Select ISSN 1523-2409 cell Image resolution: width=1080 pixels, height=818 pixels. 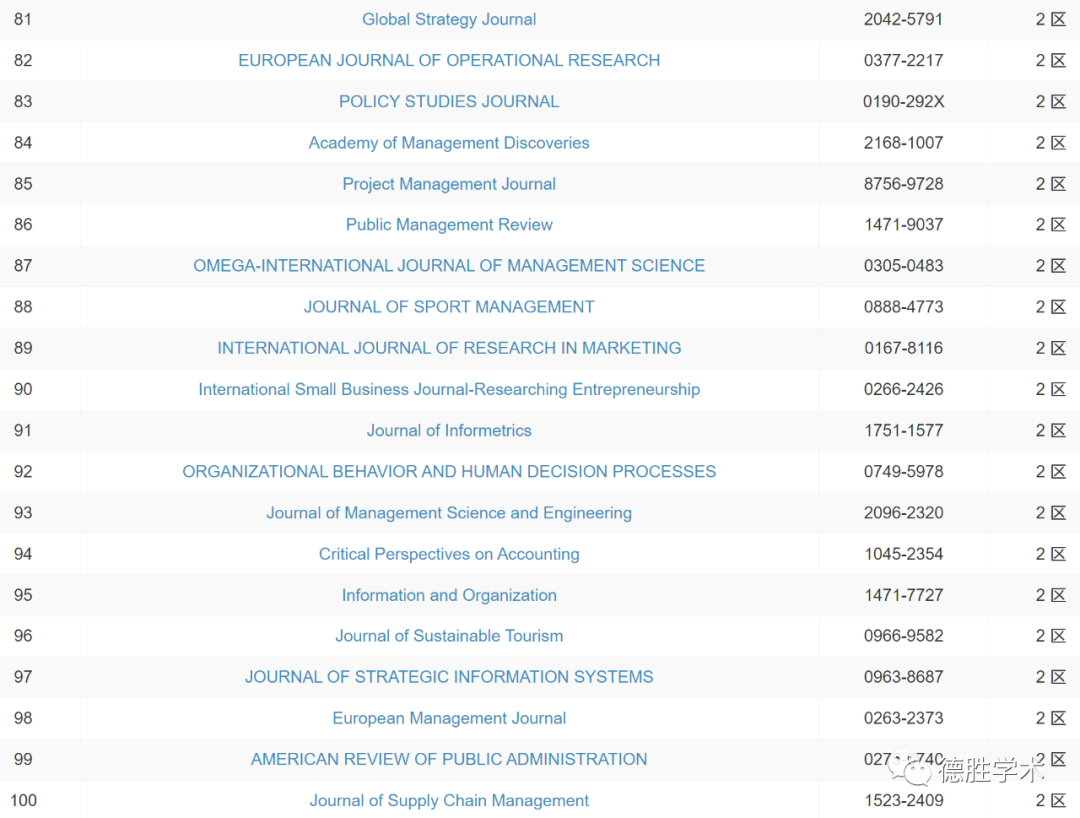[903, 800]
